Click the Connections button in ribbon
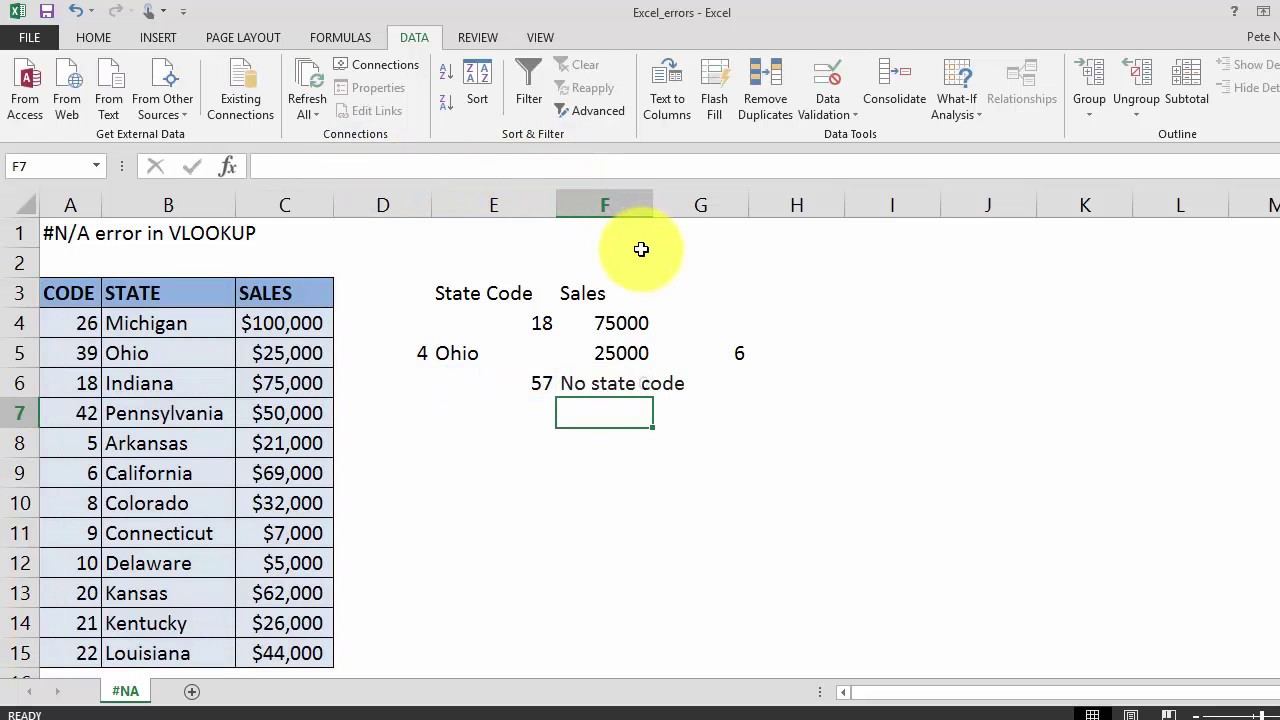This screenshot has width=1280, height=720. [x=376, y=65]
